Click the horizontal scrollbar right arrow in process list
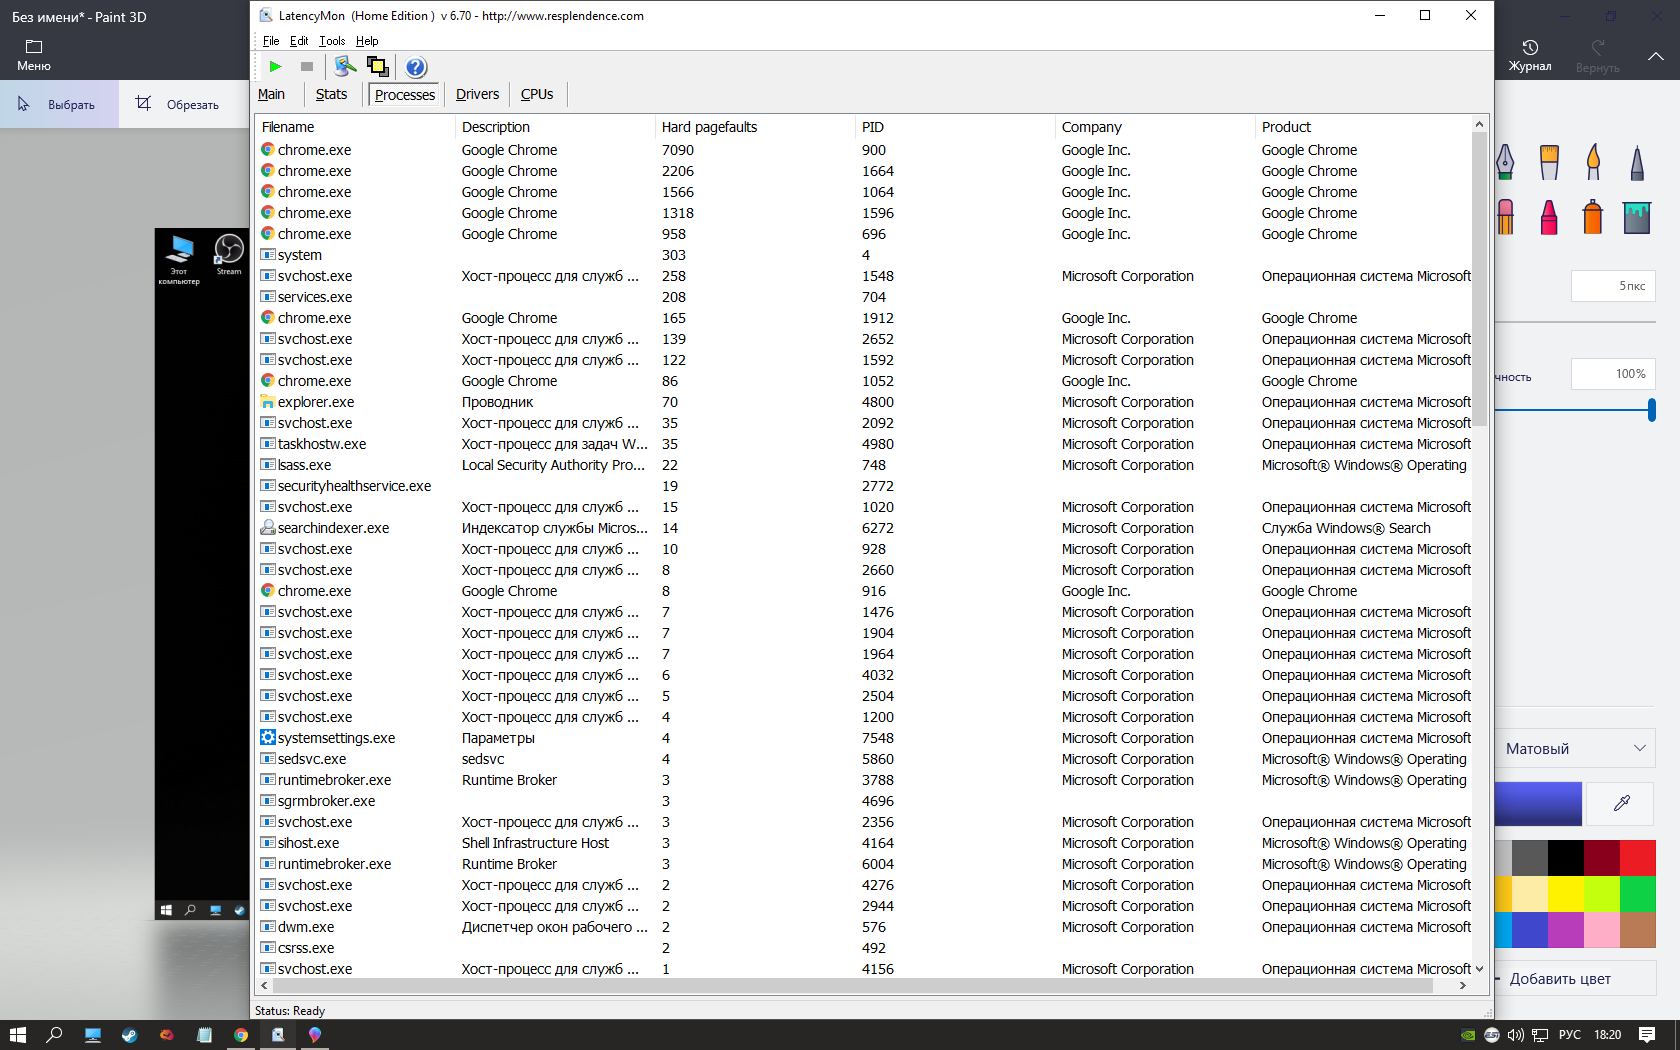This screenshot has width=1680, height=1050. [1463, 986]
